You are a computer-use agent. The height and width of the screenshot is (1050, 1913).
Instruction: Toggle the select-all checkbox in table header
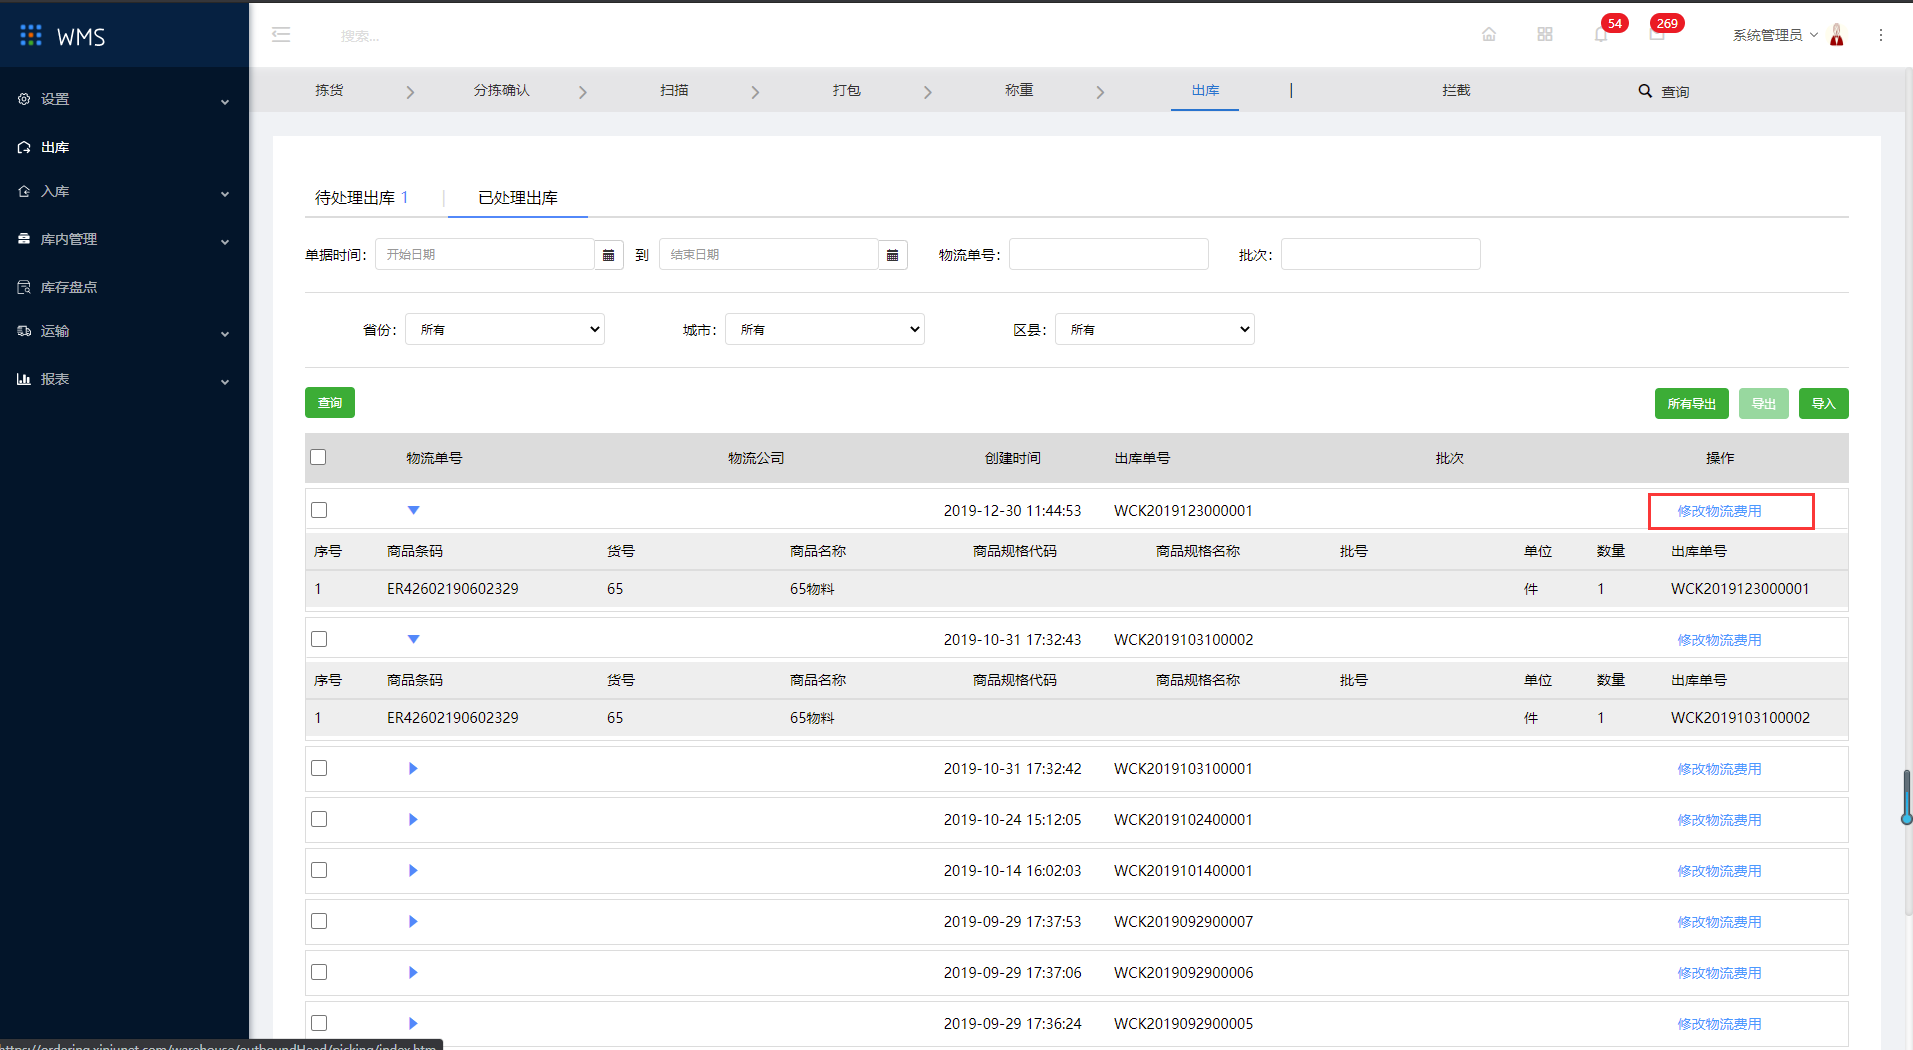(x=318, y=457)
